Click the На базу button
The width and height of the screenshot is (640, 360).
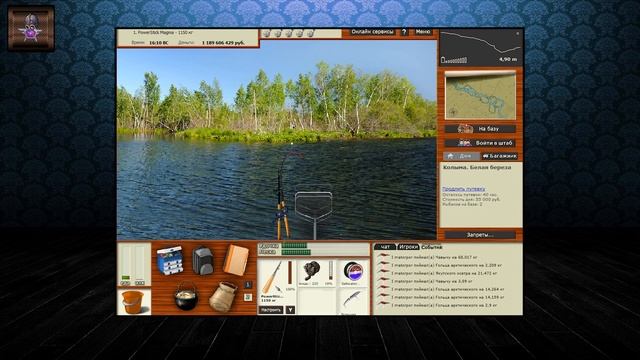480,129
